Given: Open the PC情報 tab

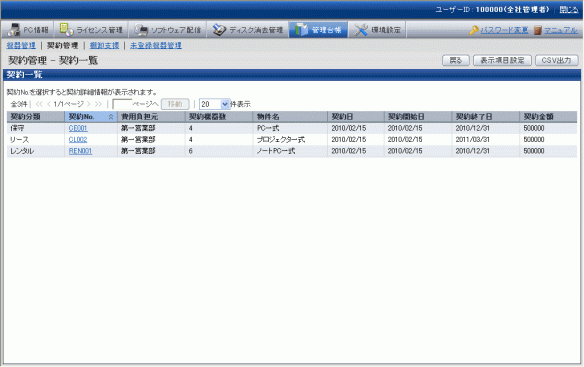Looking at the screenshot, I should tap(28, 30).
